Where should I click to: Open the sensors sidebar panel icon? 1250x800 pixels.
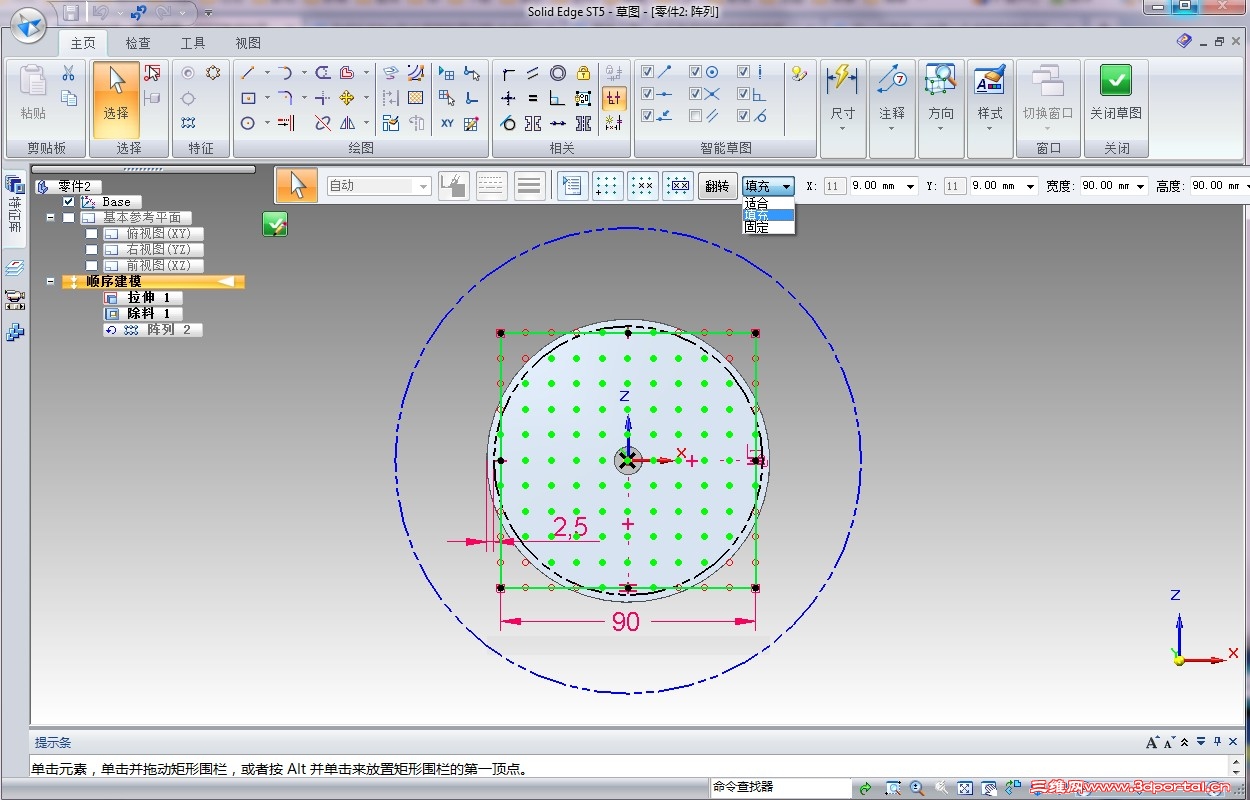14,300
